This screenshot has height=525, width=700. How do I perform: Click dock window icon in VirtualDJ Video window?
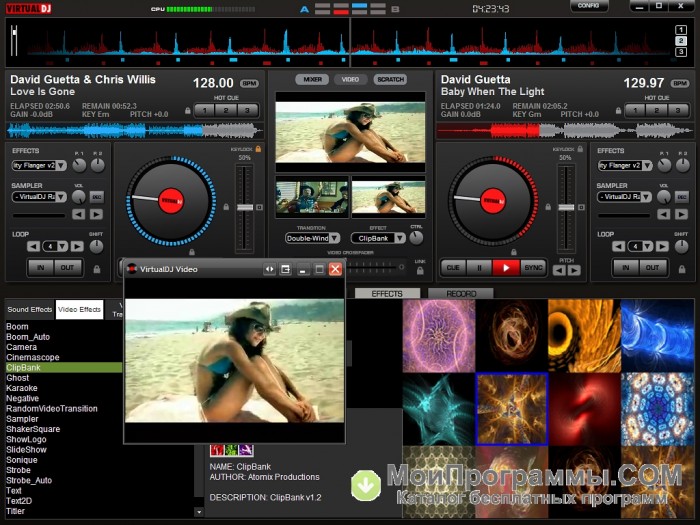(285, 269)
